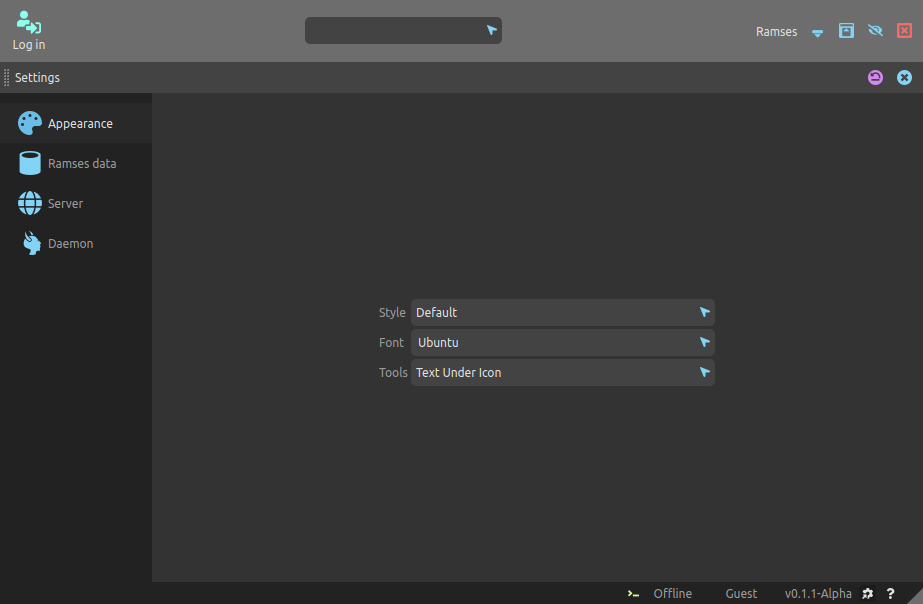Click the palette icon beside Appearance
Viewport: 923px width, 604px height.
(30, 124)
